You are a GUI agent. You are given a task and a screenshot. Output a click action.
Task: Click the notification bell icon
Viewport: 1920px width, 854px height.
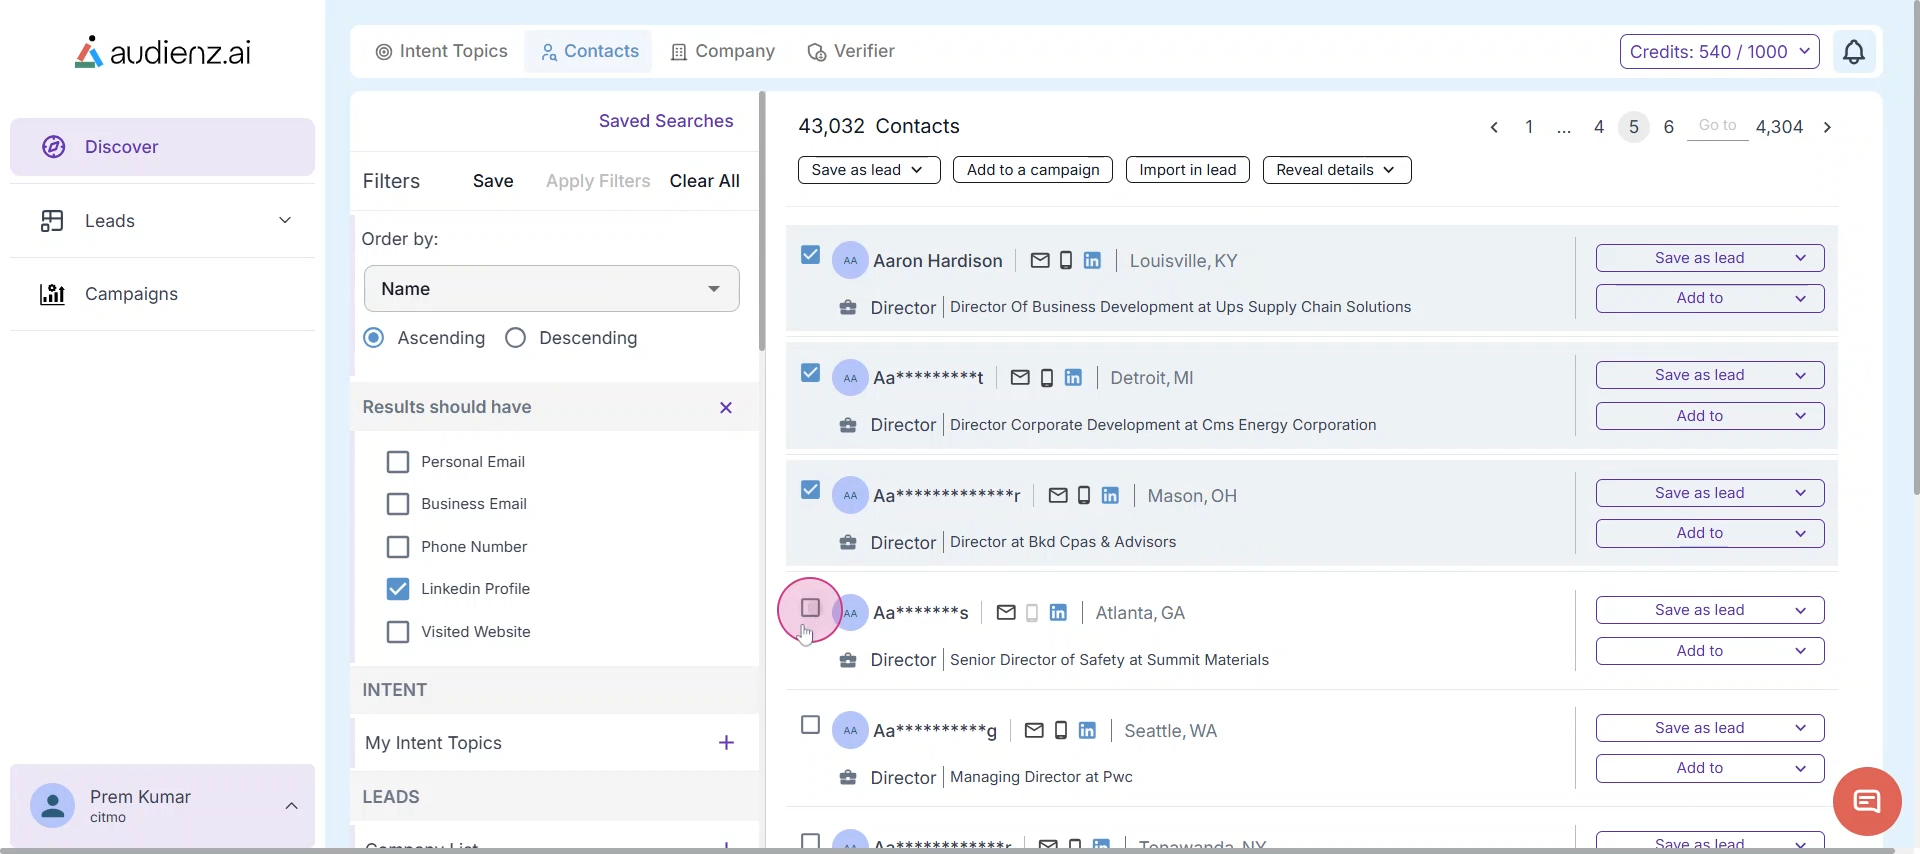[x=1853, y=52]
